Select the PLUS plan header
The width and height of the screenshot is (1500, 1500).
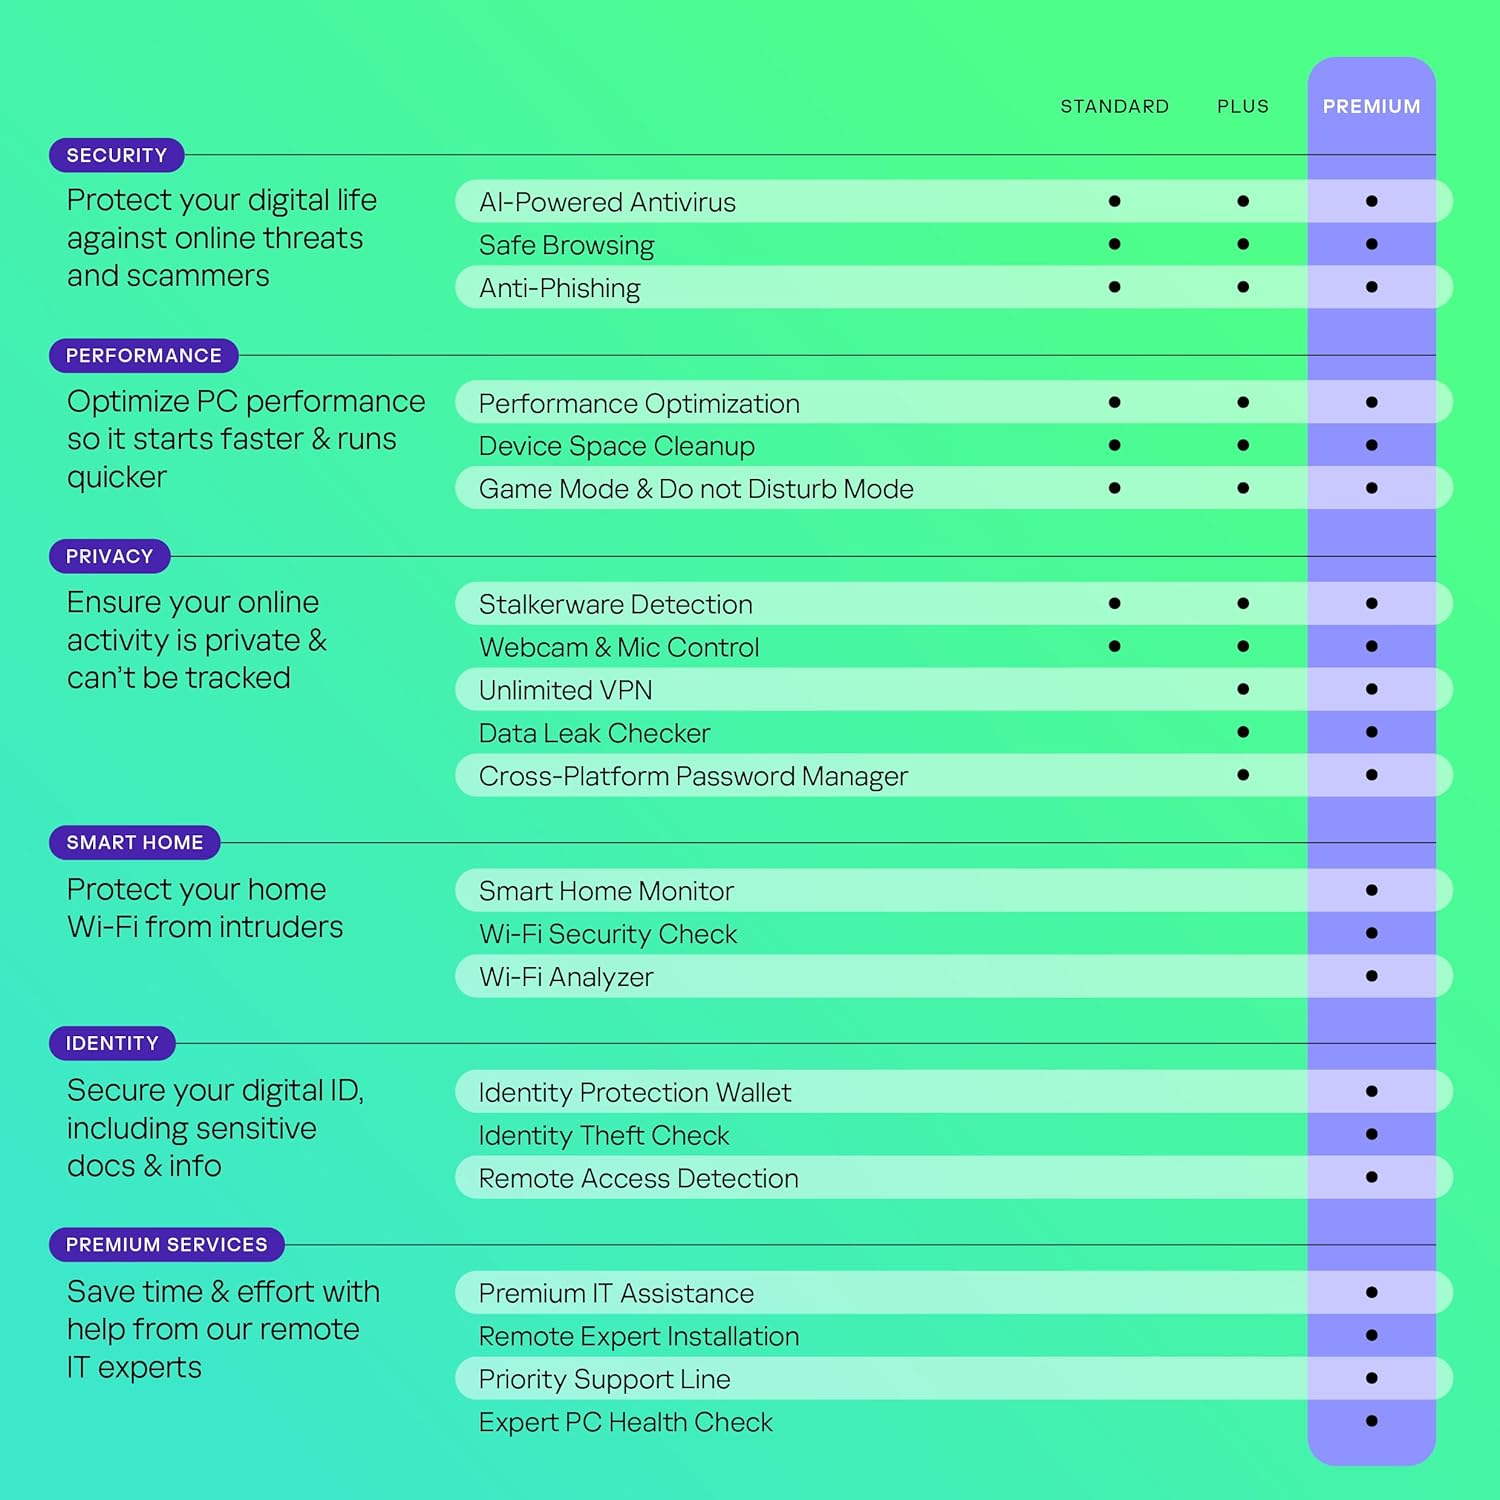[1243, 106]
